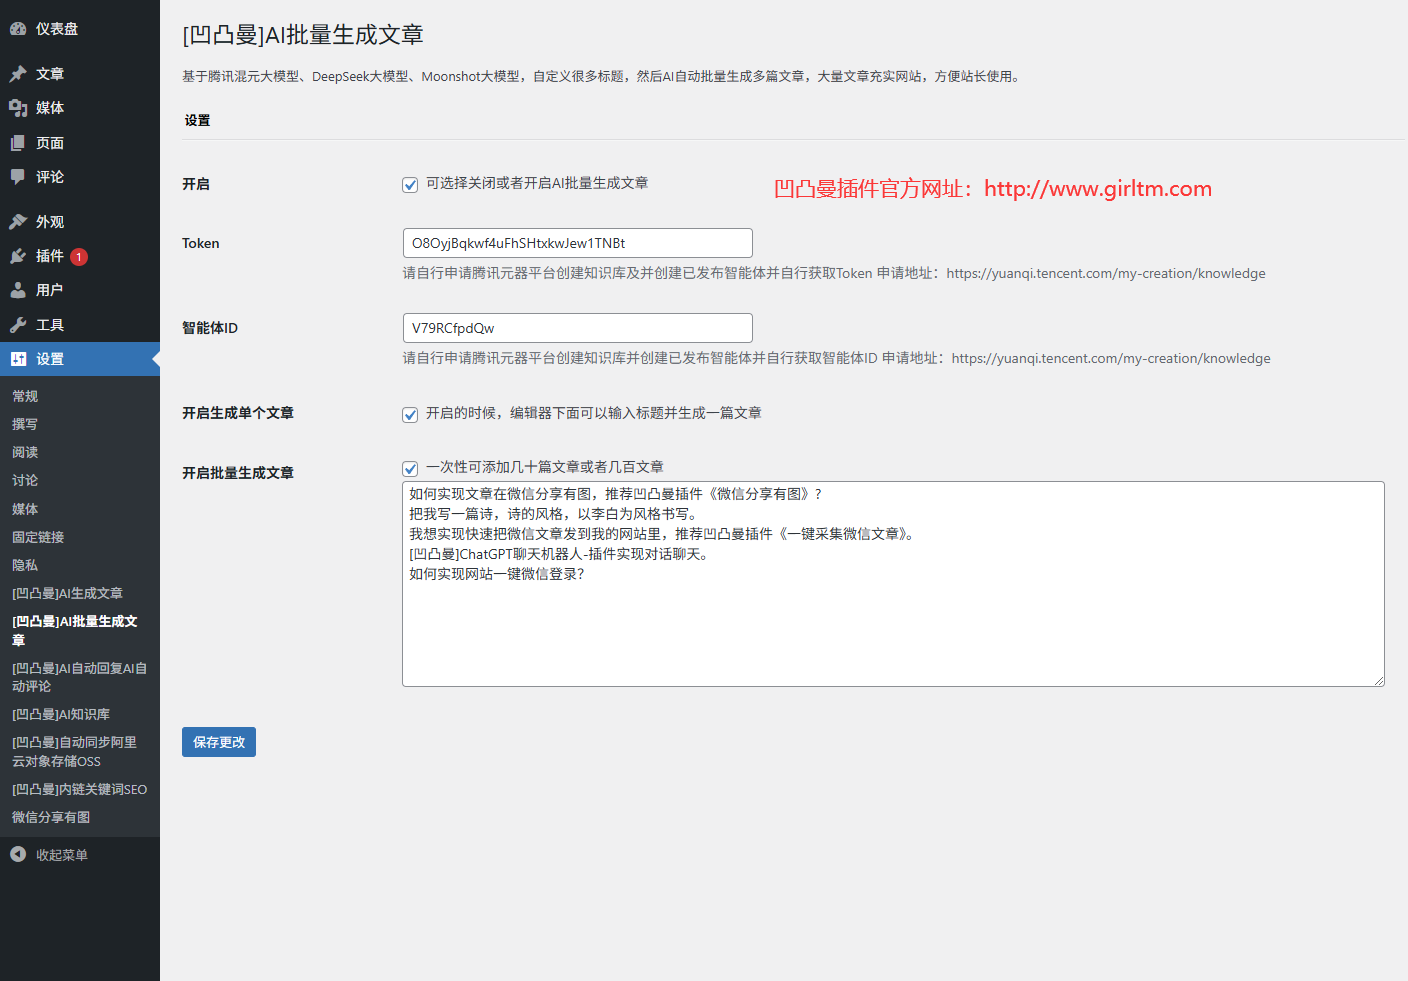Click the 一次性可添加几十篇文章 label
The image size is (1408, 981).
pyautogui.click(x=545, y=467)
